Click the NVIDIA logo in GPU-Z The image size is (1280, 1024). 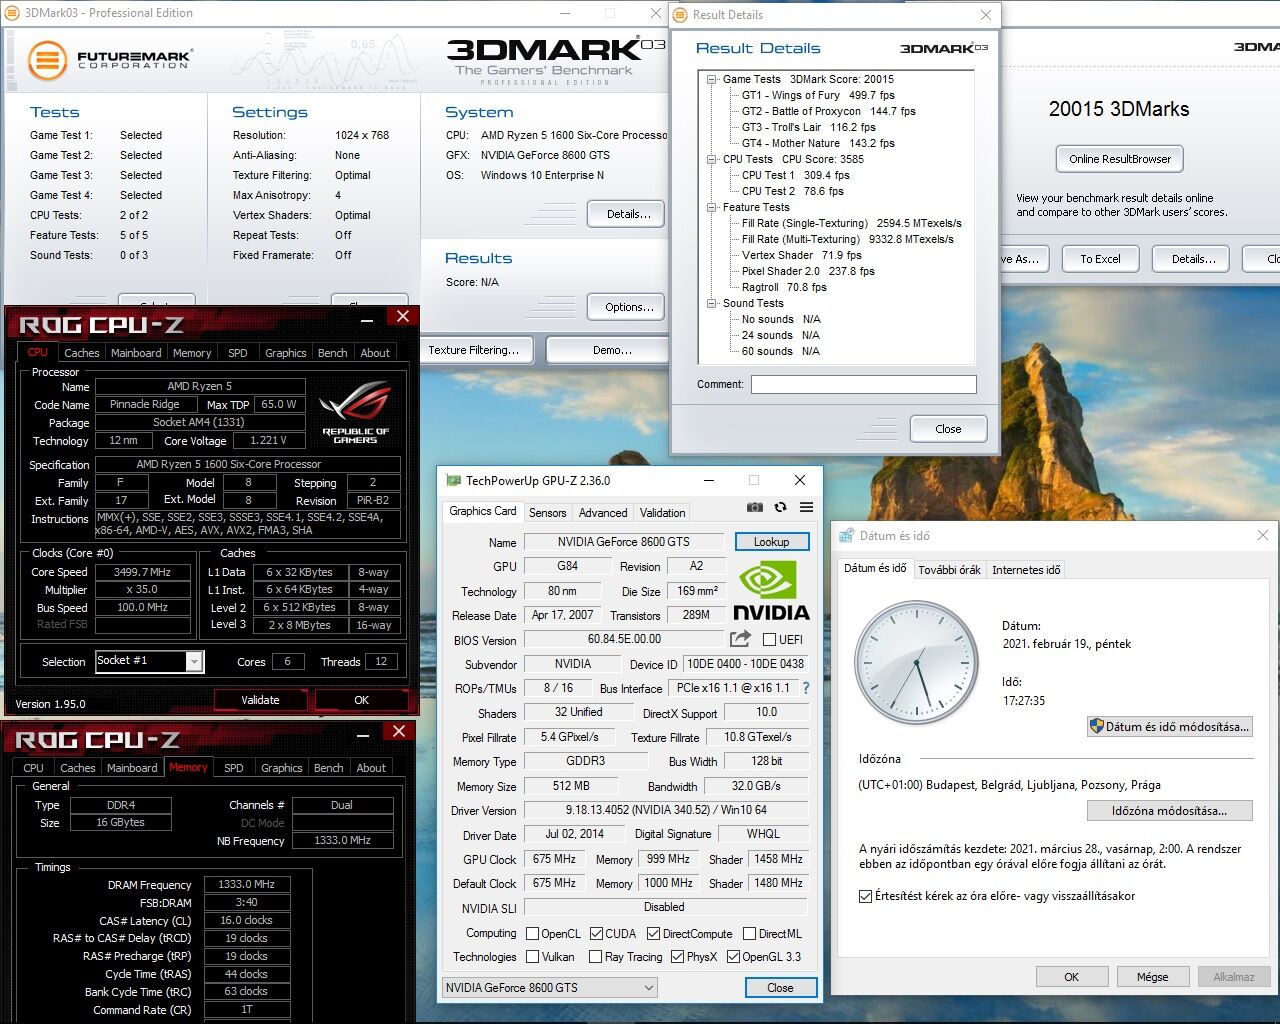pyautogui.click(x=771, y=591)
